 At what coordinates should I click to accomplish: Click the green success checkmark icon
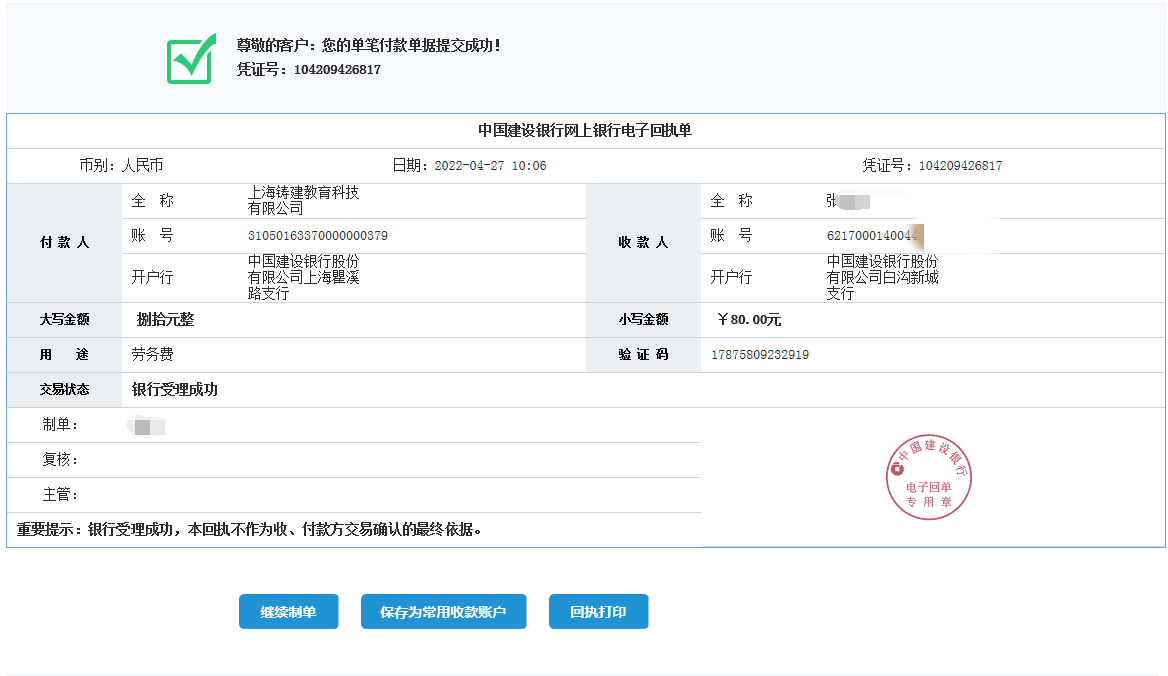click(191, 58)
